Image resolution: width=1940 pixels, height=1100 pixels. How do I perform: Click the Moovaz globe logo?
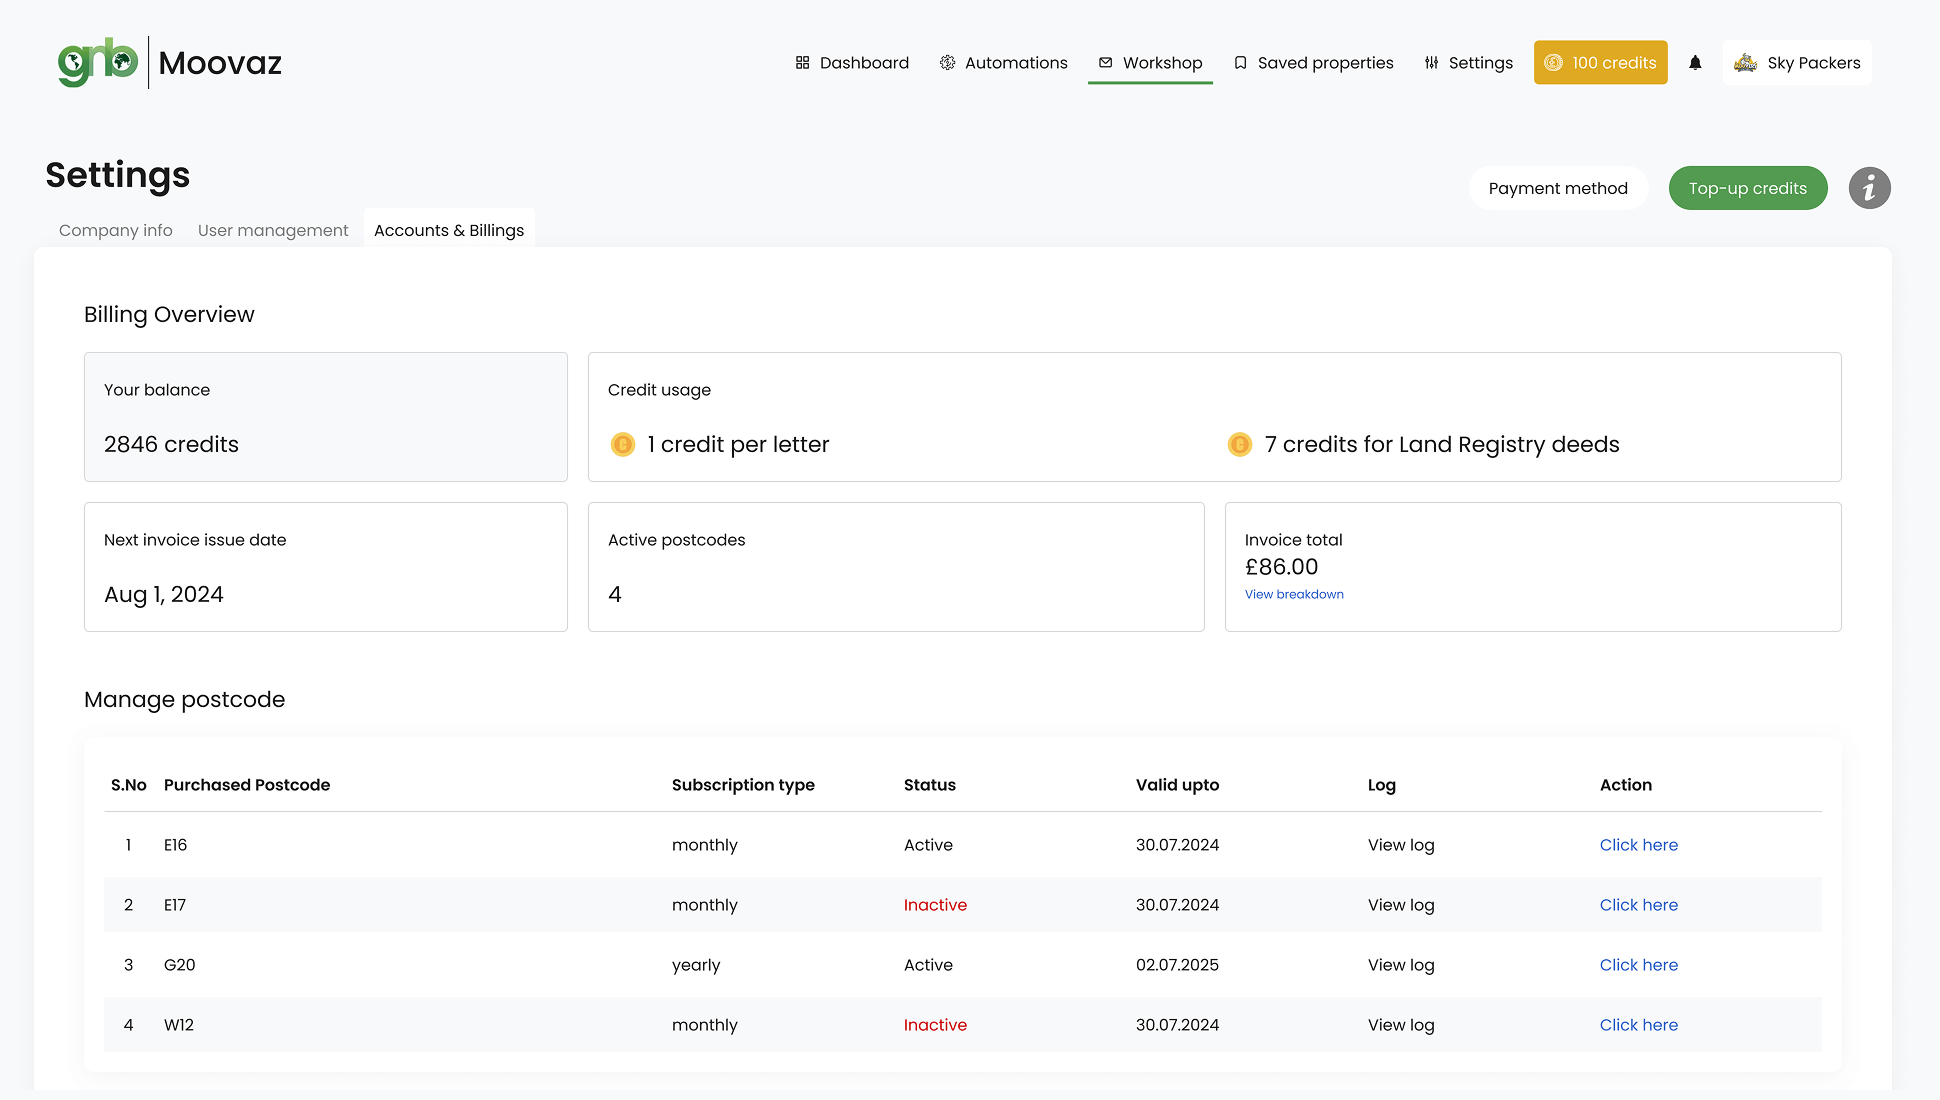point(98,62)
